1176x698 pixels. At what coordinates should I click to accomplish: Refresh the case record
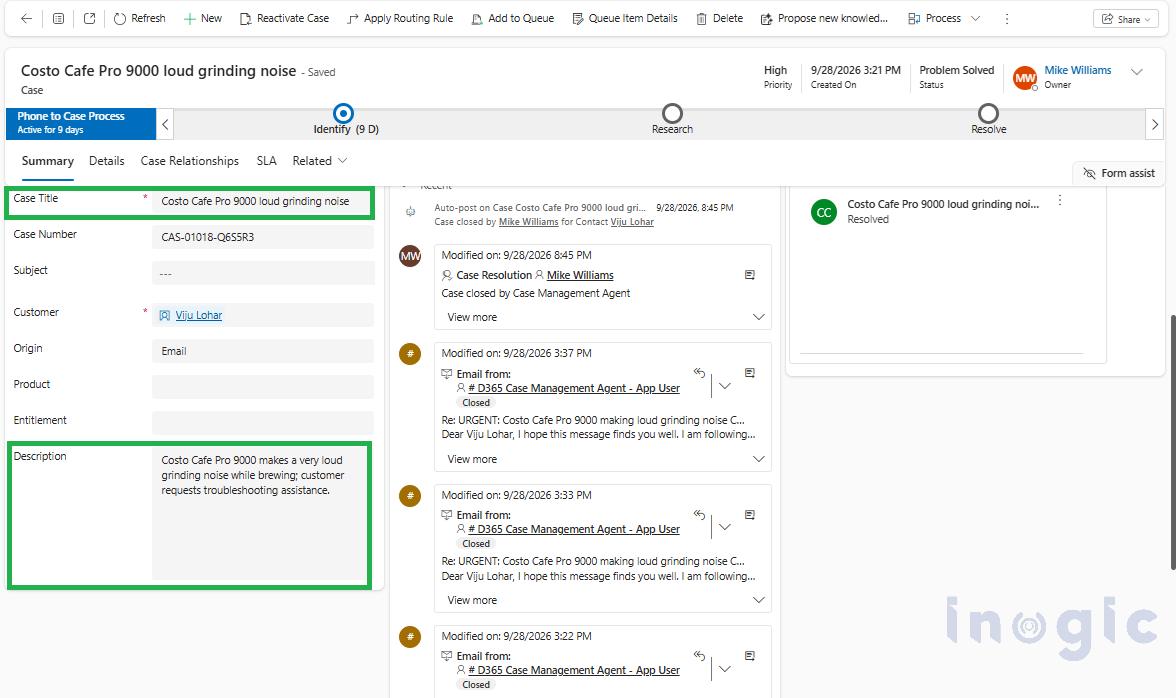click(x=140, y=19)
